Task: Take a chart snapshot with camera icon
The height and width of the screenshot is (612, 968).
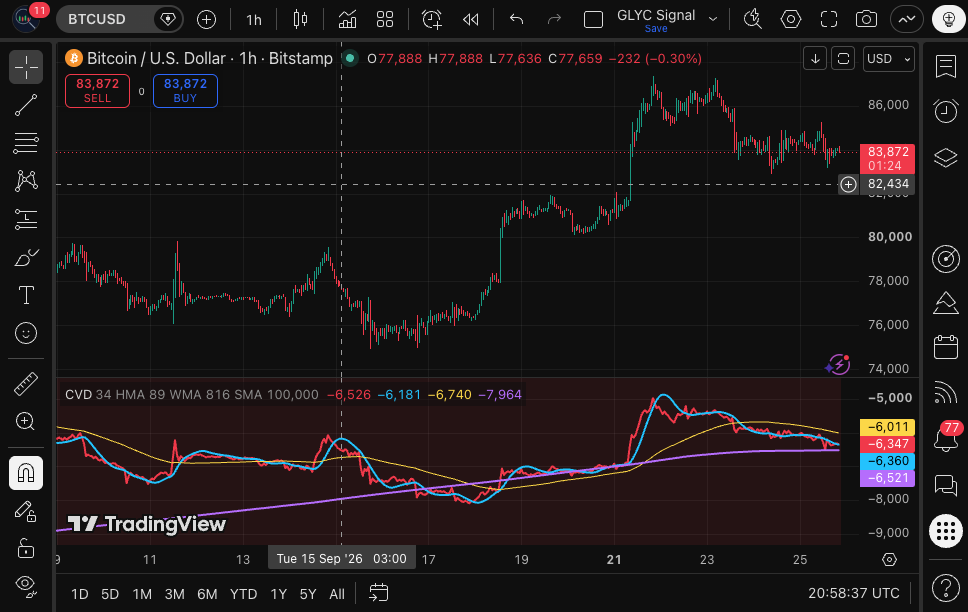Action: [866, 20]
